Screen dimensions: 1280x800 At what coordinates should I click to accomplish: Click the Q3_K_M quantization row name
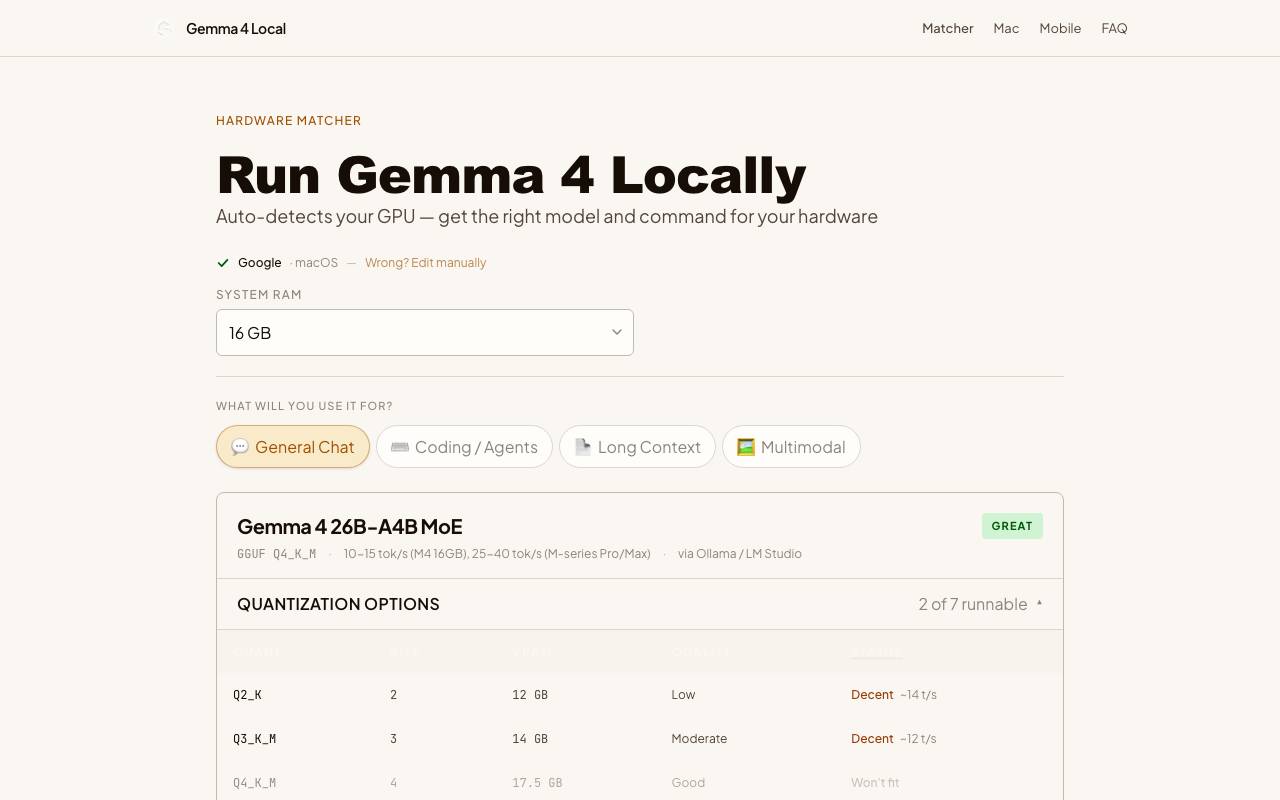click(255, 739)
